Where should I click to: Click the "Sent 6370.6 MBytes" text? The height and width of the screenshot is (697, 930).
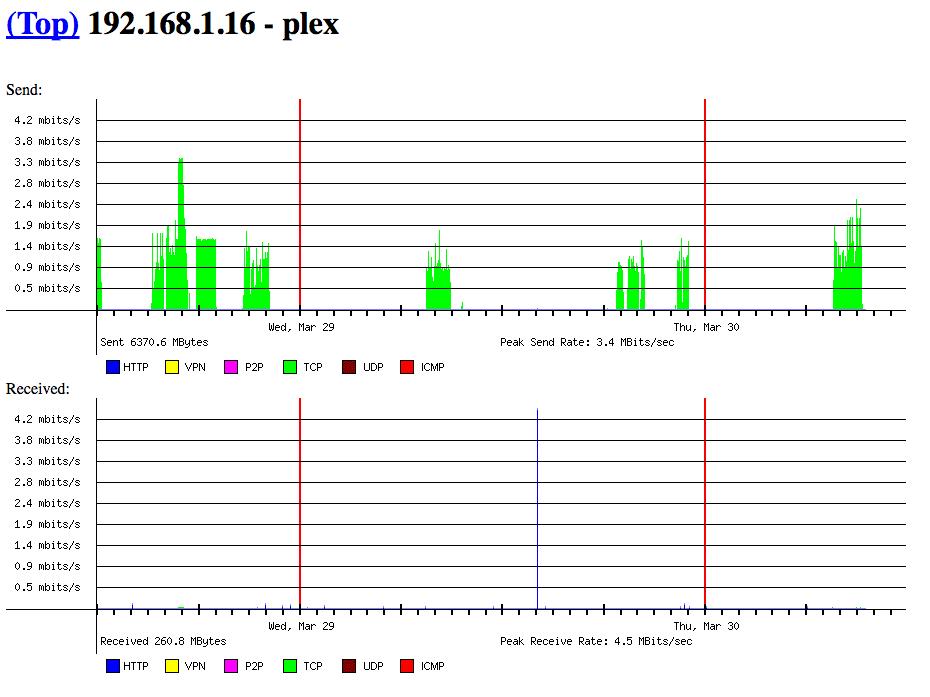(x=154, y=342)
